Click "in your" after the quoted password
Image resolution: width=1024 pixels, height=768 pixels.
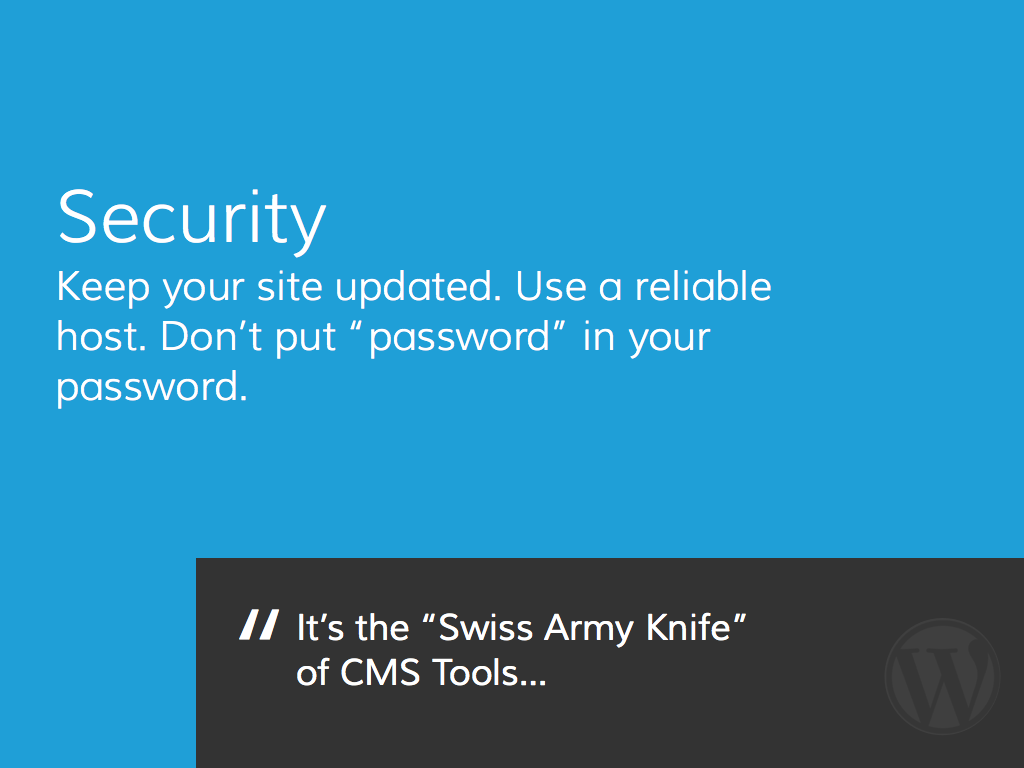(x=646, y=338)
